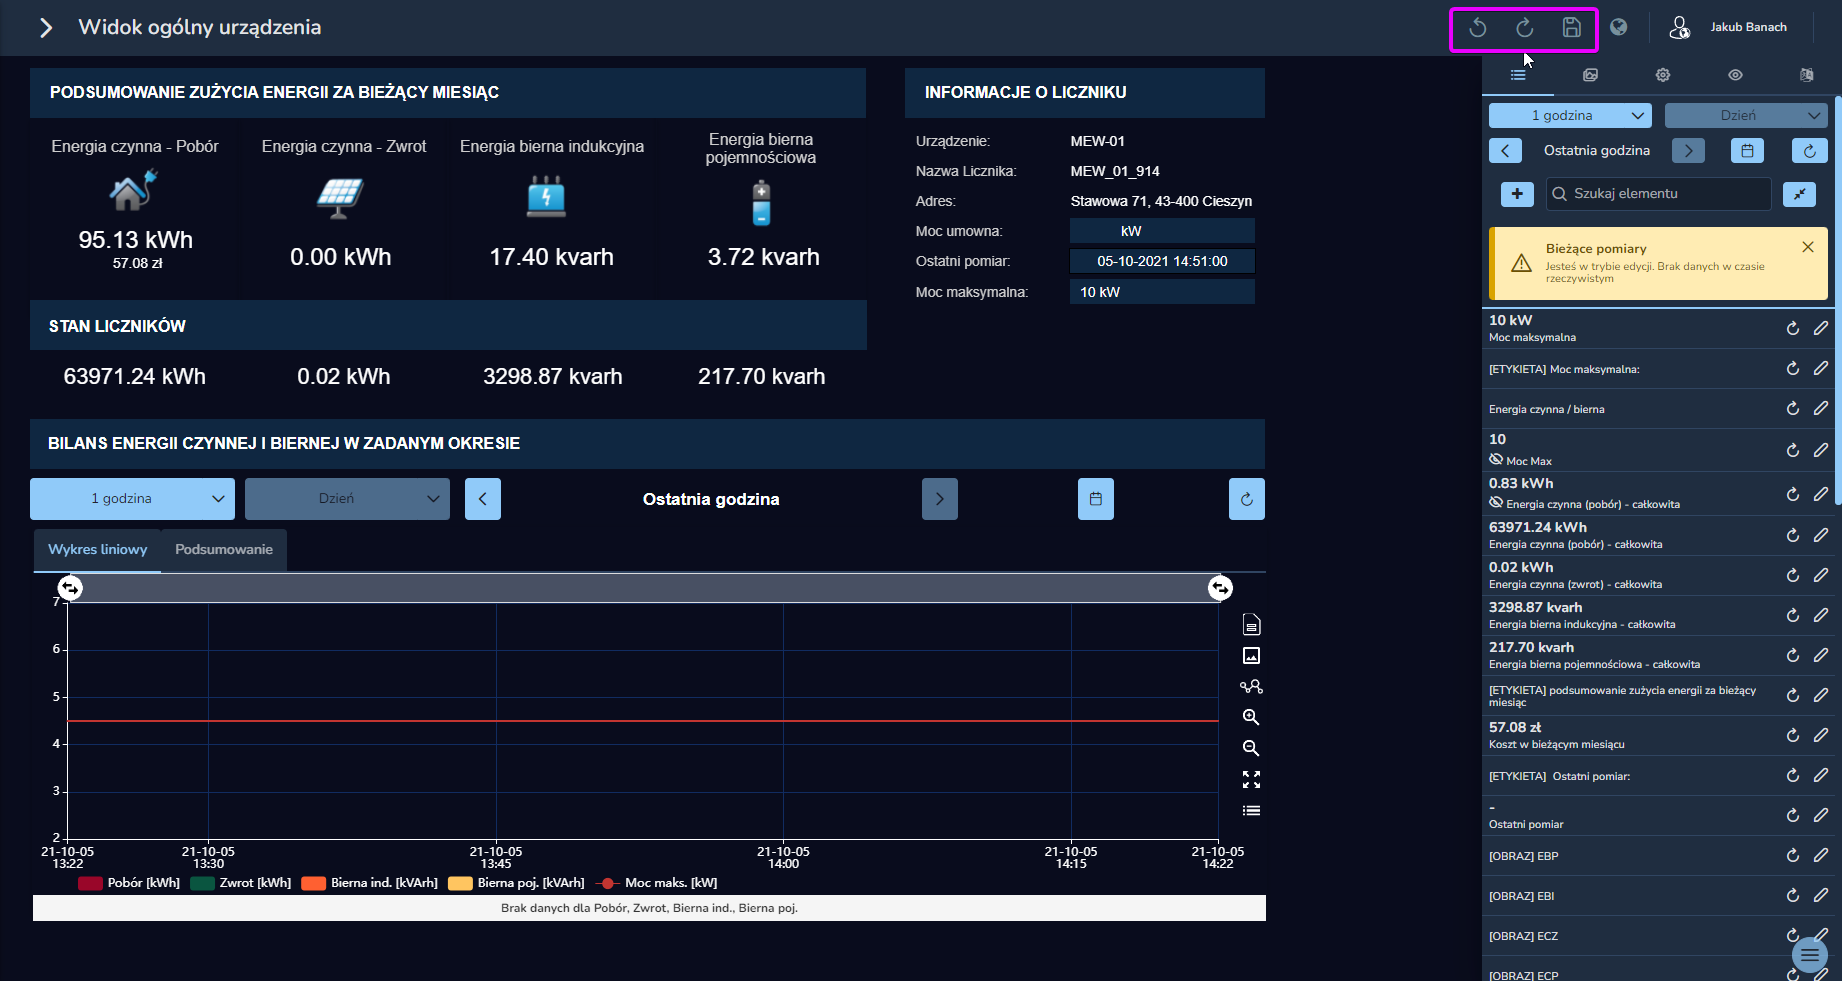Select the Wykres liniowy tab
This screenshot has width=1842, height=981.
click(x=97, y=550)
